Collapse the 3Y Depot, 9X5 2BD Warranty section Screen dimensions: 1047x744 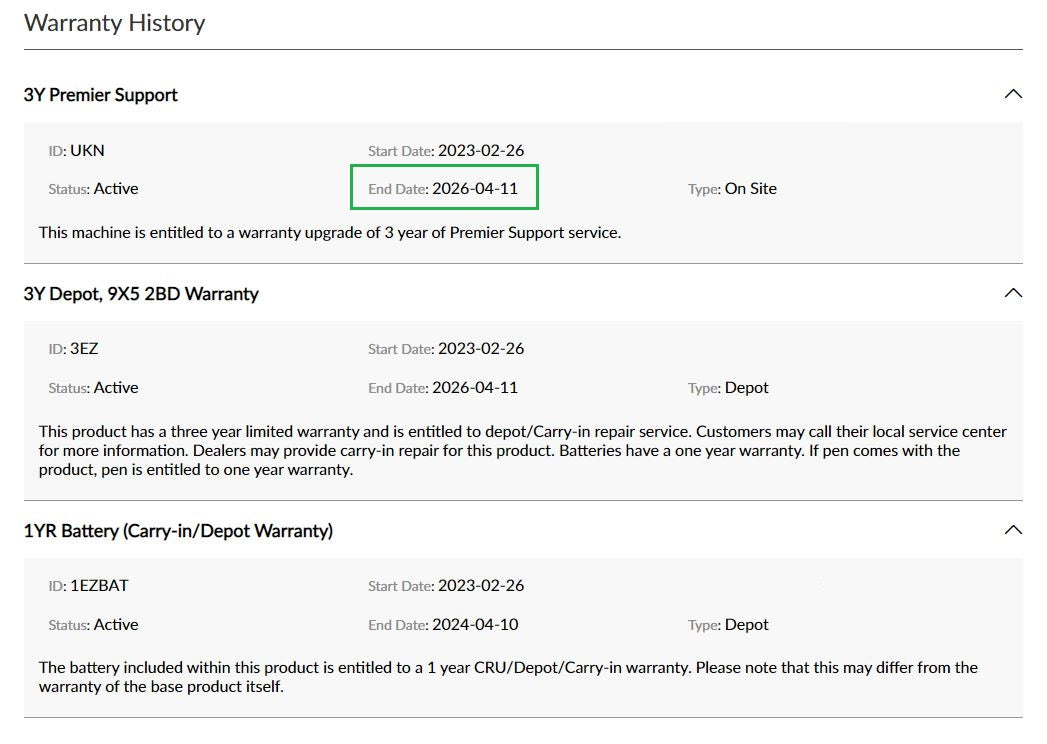1013,293
